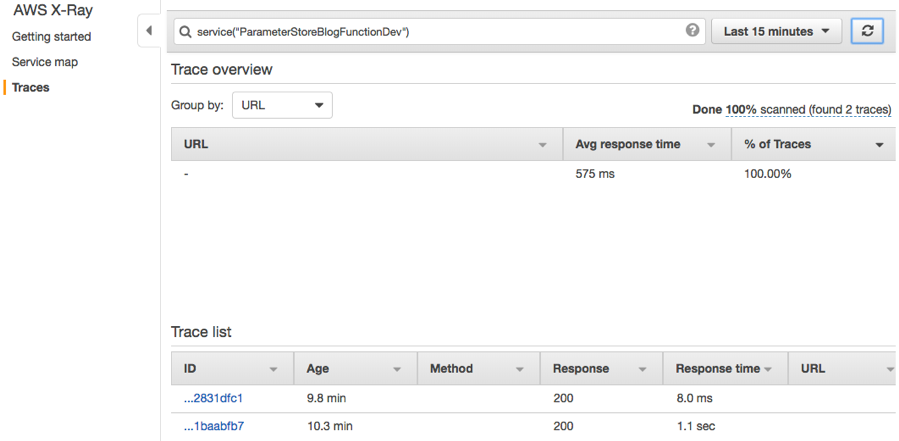Click the Trace overview heading
Image resolution: width=899 pixels, height=441 pixels.
[x=222, y=70]
